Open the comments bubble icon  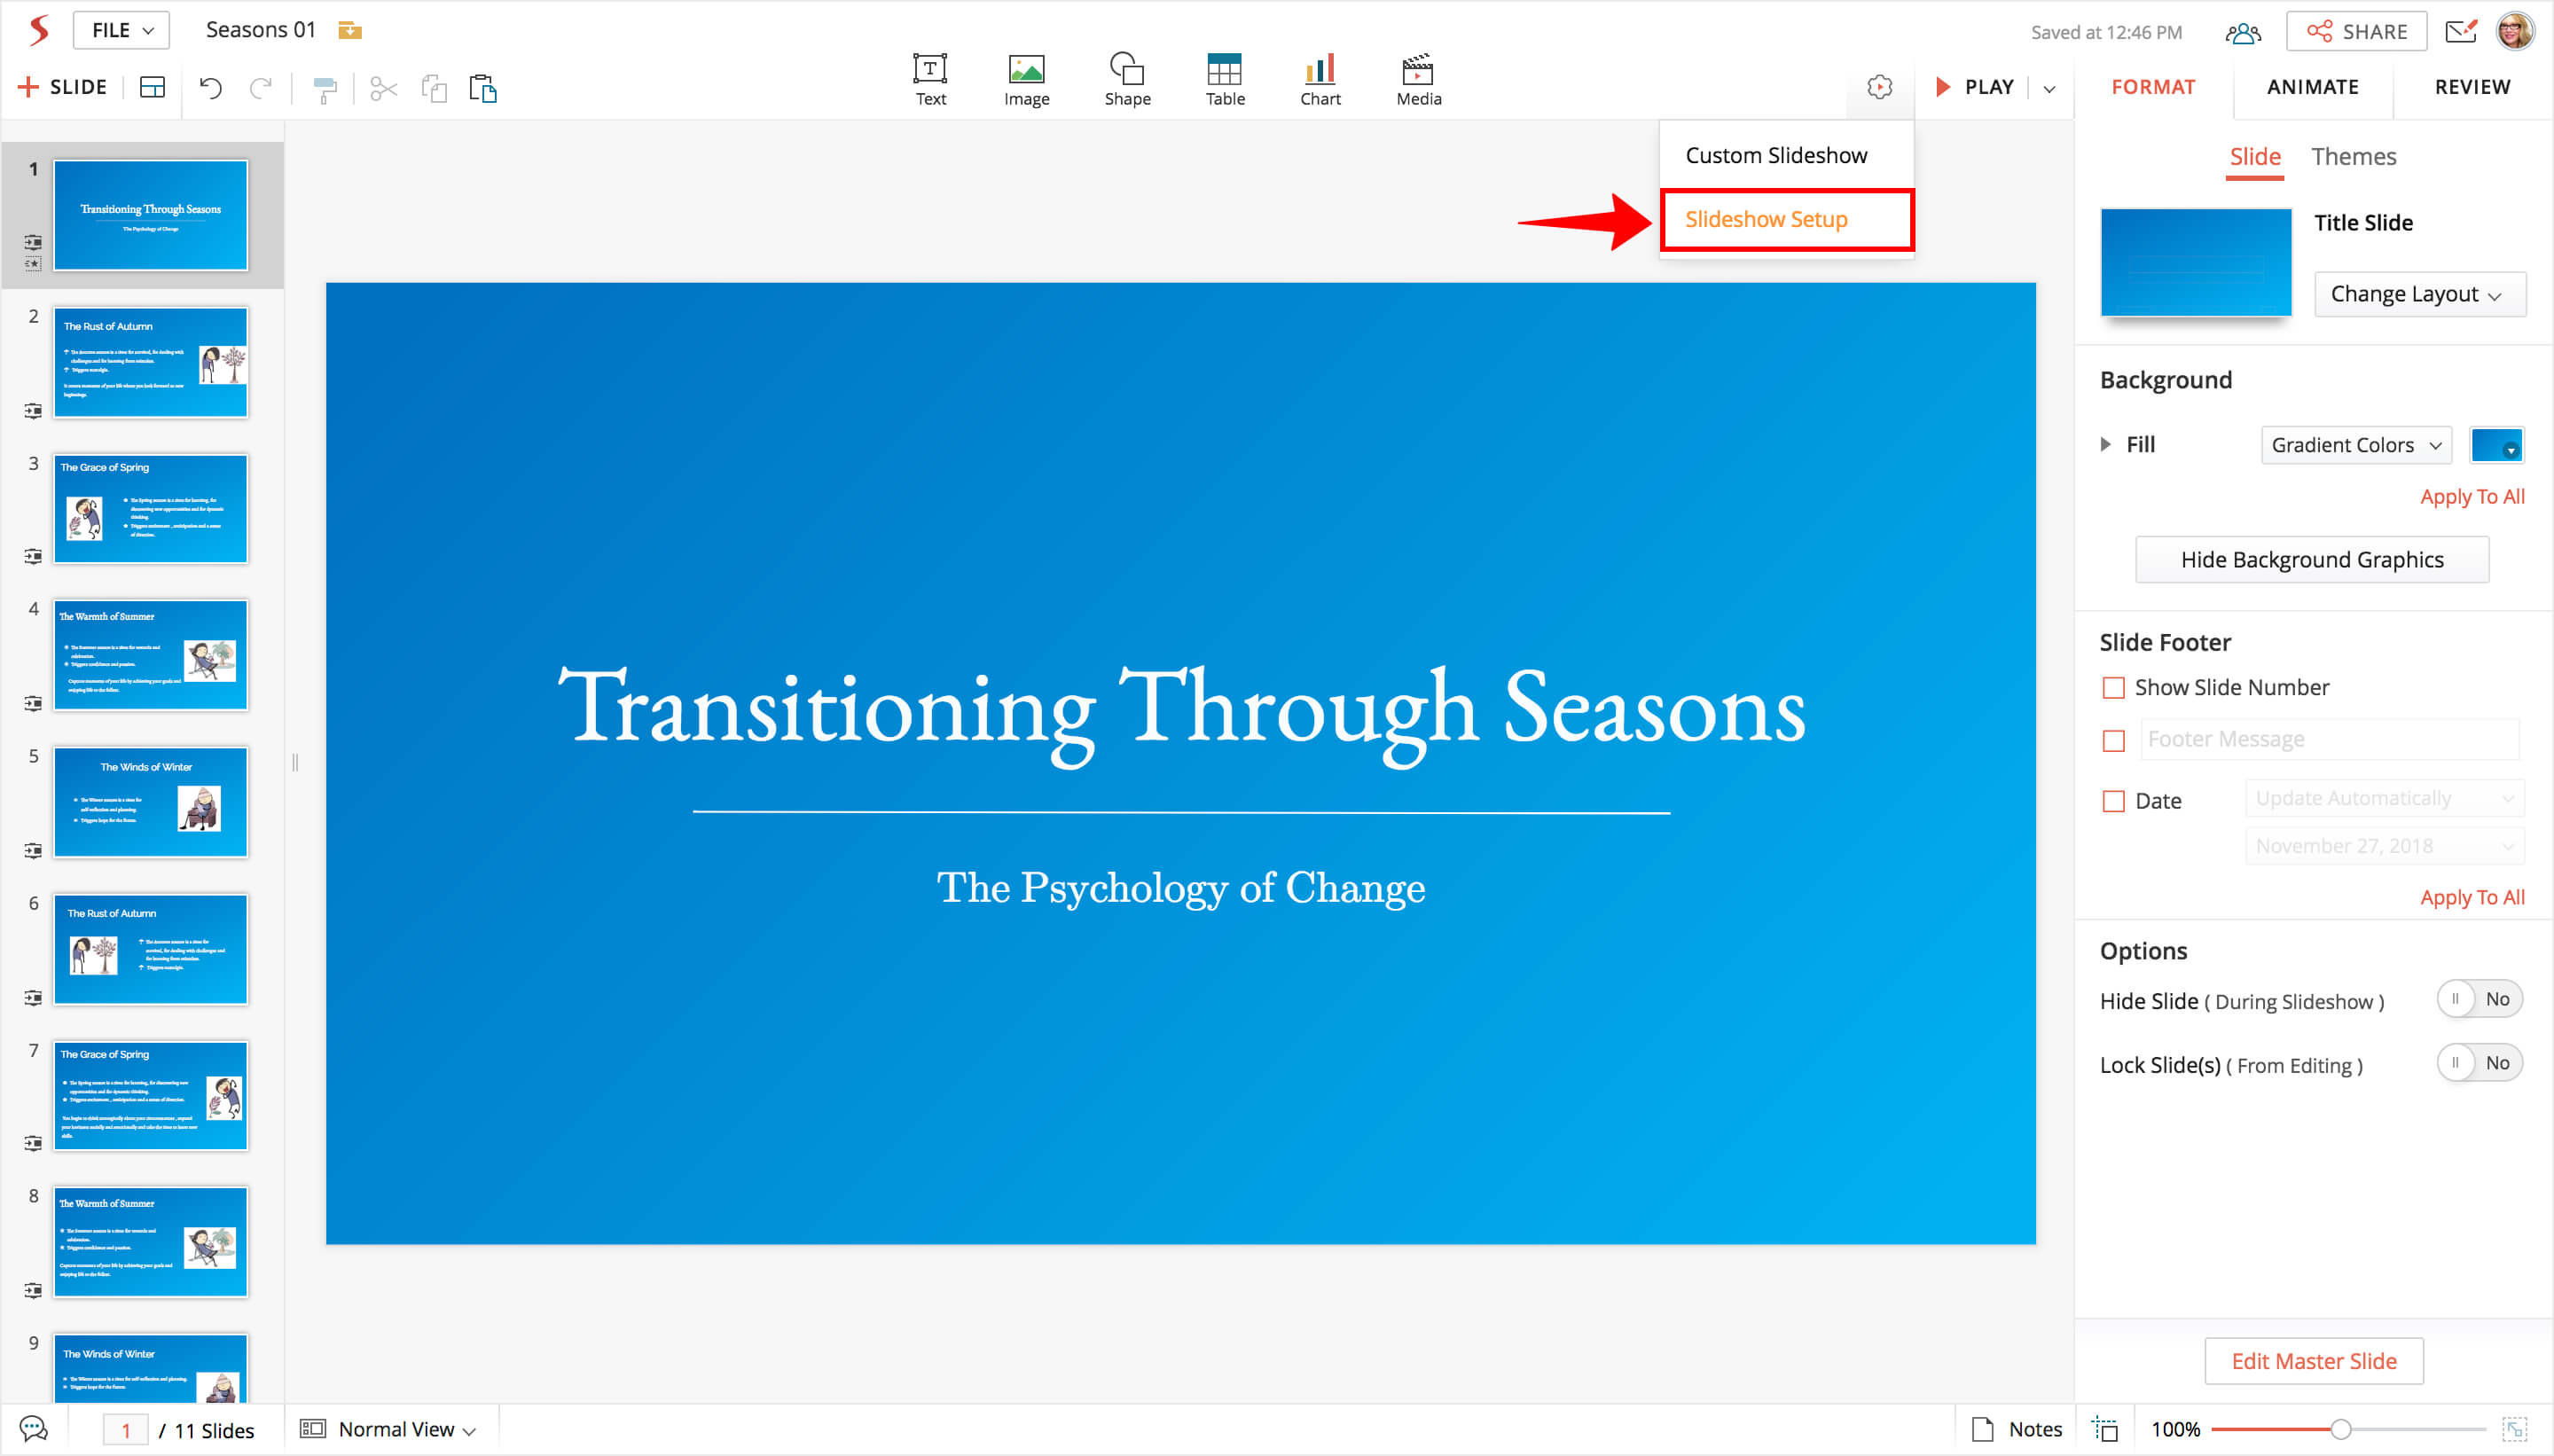34,1429
